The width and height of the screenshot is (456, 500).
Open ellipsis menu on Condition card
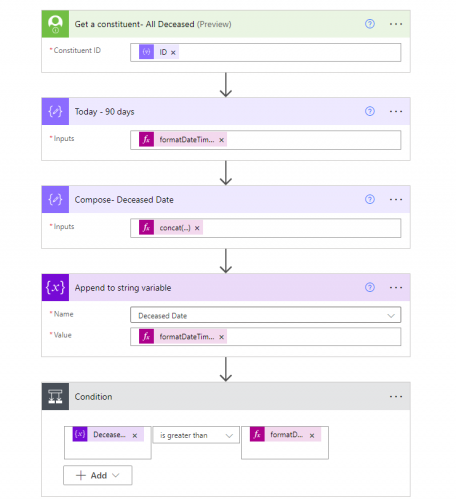[396, 396]
